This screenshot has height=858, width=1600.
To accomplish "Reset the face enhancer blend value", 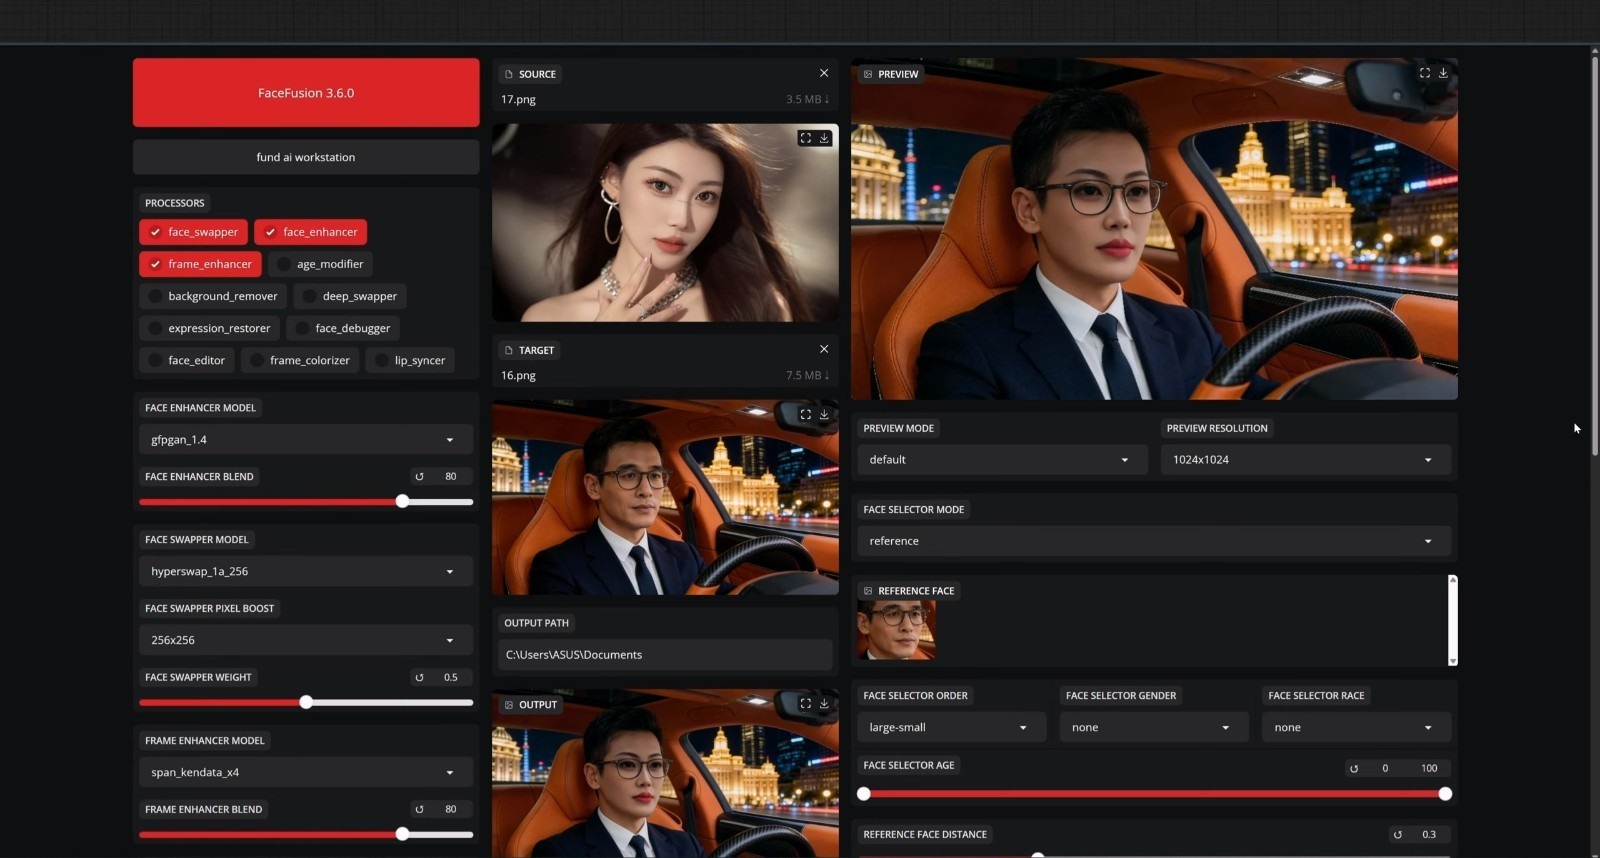I will (419, 477).
